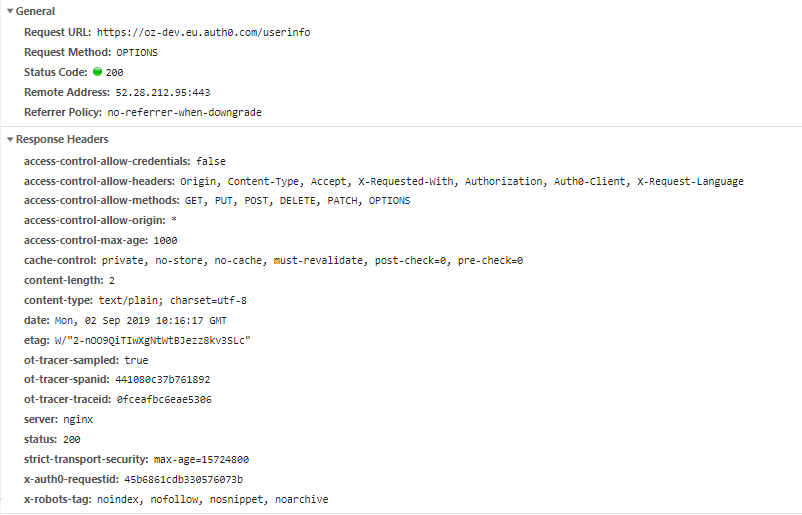Click the access-control-allow-credentials header name
Image resolution: width=802 pixels, height=515 pixels.
coord(108,161)
